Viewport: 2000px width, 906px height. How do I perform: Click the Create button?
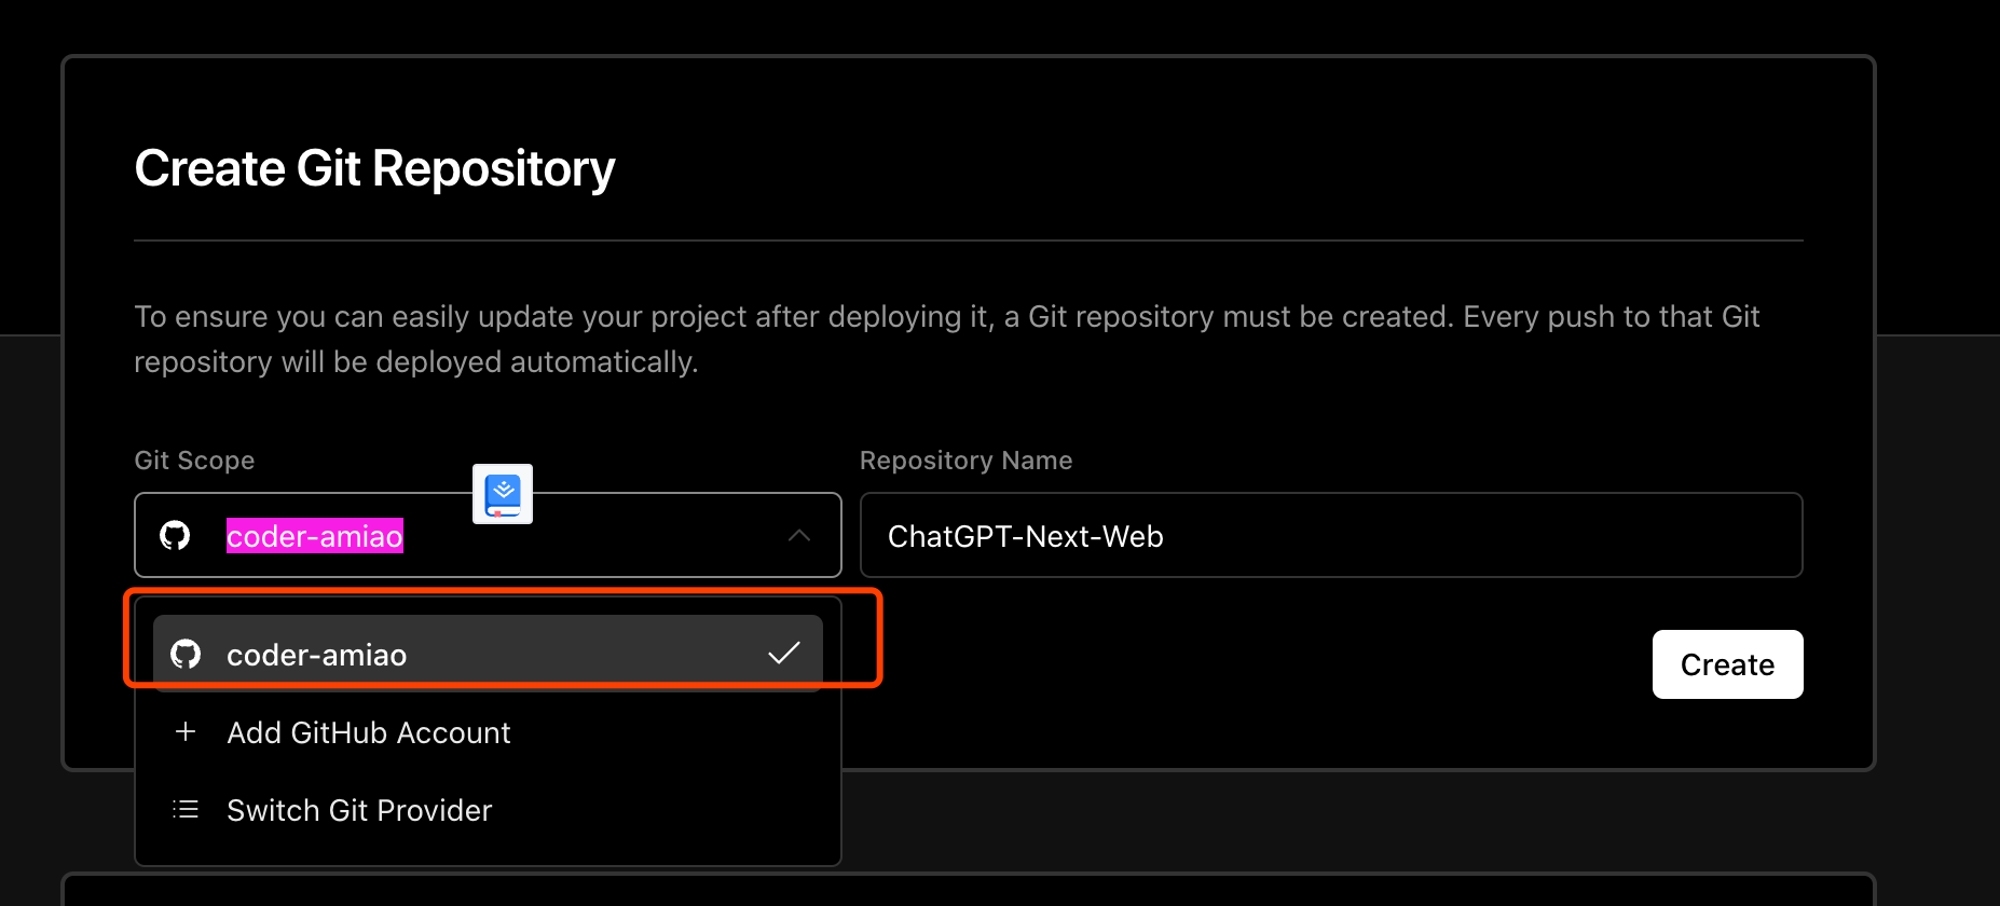click(x=1727, y=664)
